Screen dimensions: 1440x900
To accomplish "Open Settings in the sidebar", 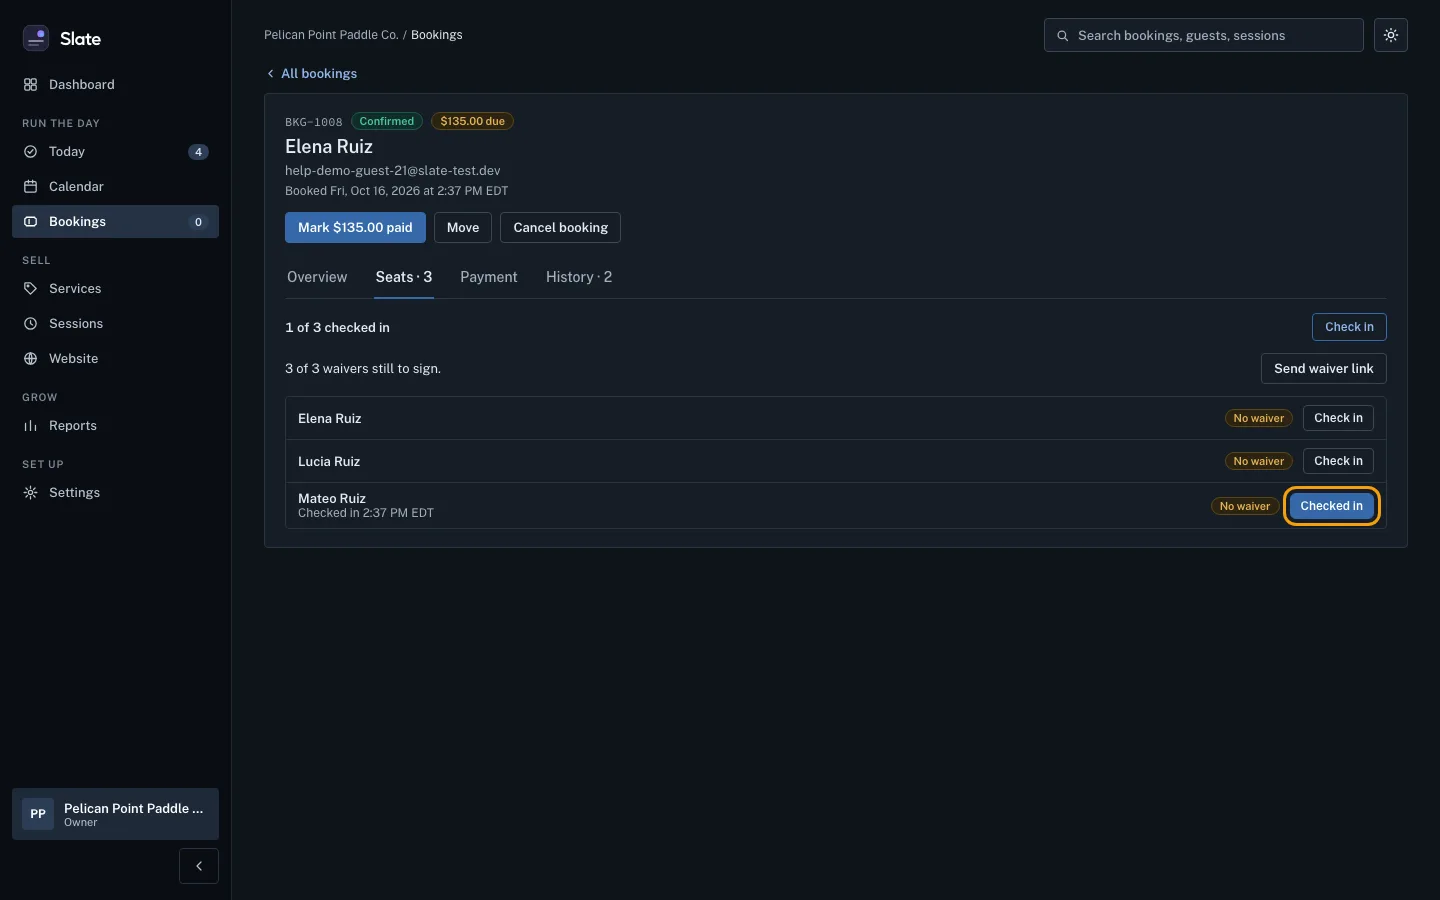I will point(115,493).
